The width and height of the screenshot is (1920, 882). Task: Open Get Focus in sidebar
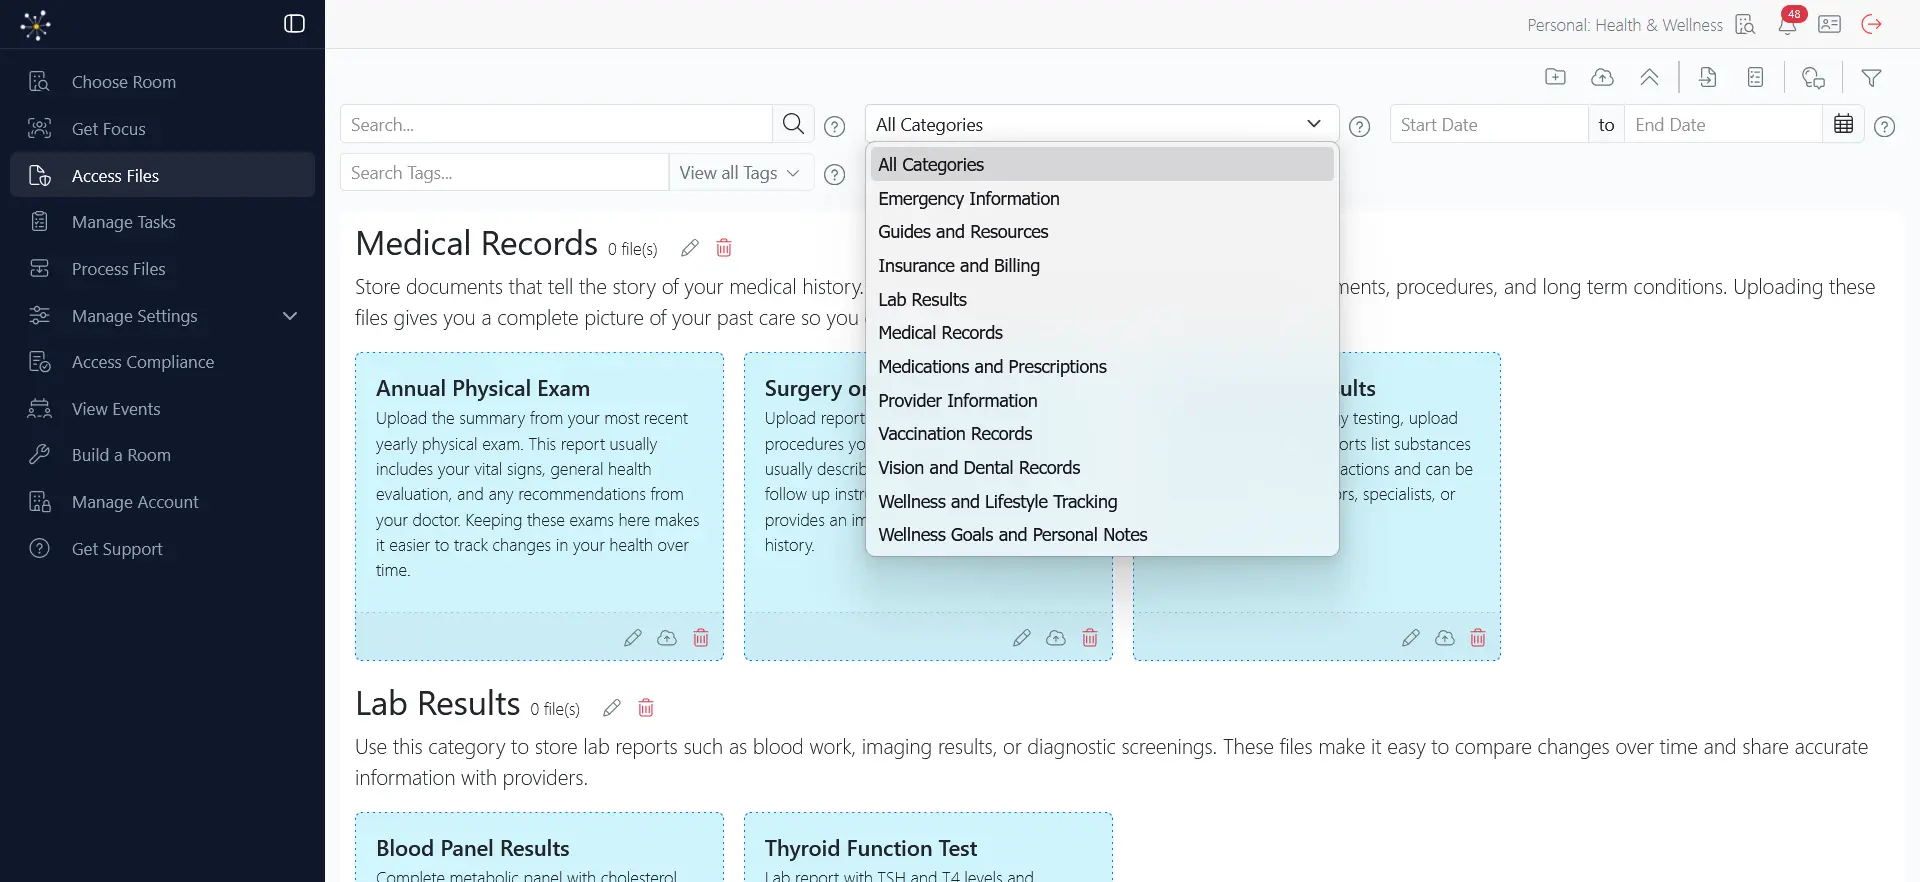point(162,129)
